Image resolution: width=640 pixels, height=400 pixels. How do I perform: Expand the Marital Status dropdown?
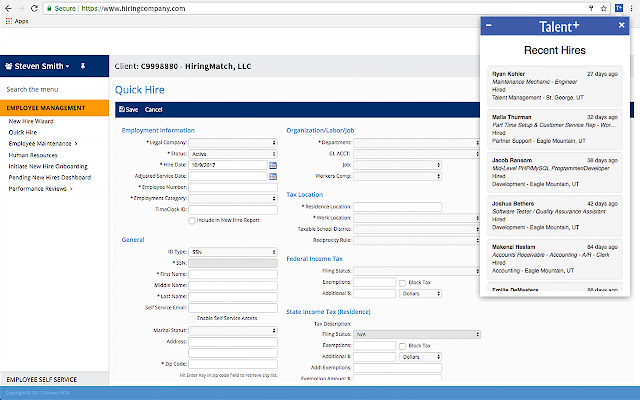tap(232, 329)
